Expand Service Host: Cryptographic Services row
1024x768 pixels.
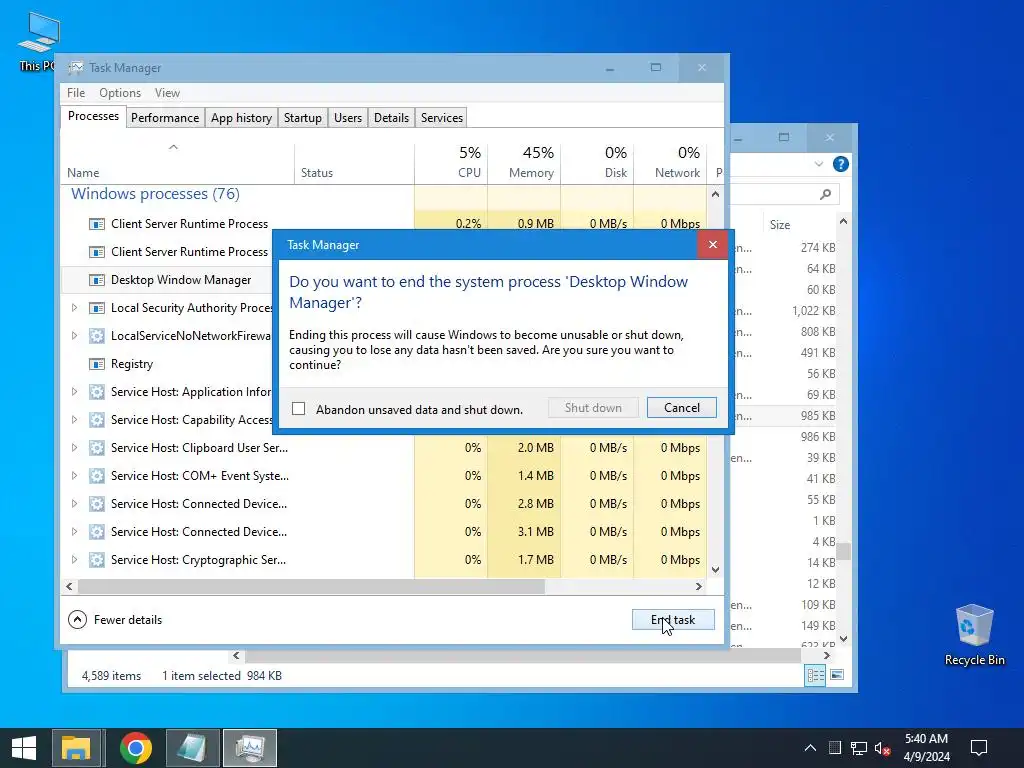point(74,560)
